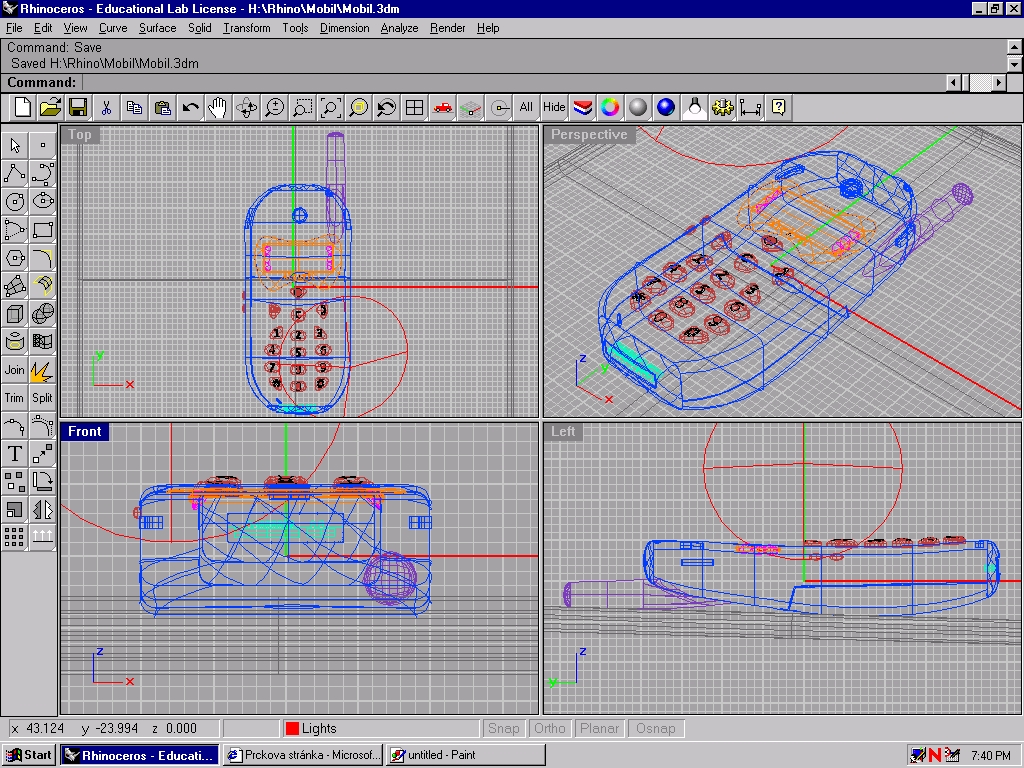This screenshot has height=768, width=1024.
Task: Undo the last action with arrow icon
Action: (x=191, y=108)
